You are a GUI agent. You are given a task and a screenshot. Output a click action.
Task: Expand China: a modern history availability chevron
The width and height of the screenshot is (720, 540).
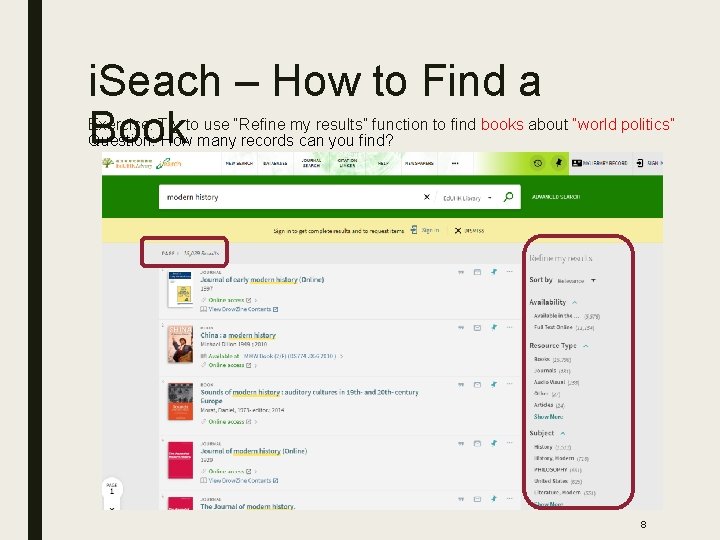[x=342, y=356]
